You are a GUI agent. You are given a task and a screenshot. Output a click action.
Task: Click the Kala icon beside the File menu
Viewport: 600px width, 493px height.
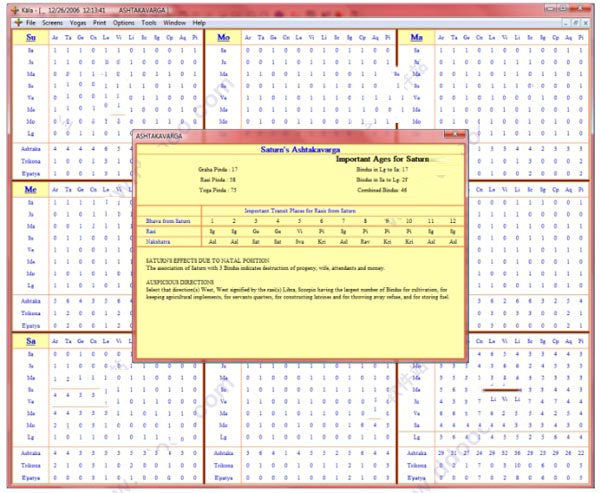(18, 23)
